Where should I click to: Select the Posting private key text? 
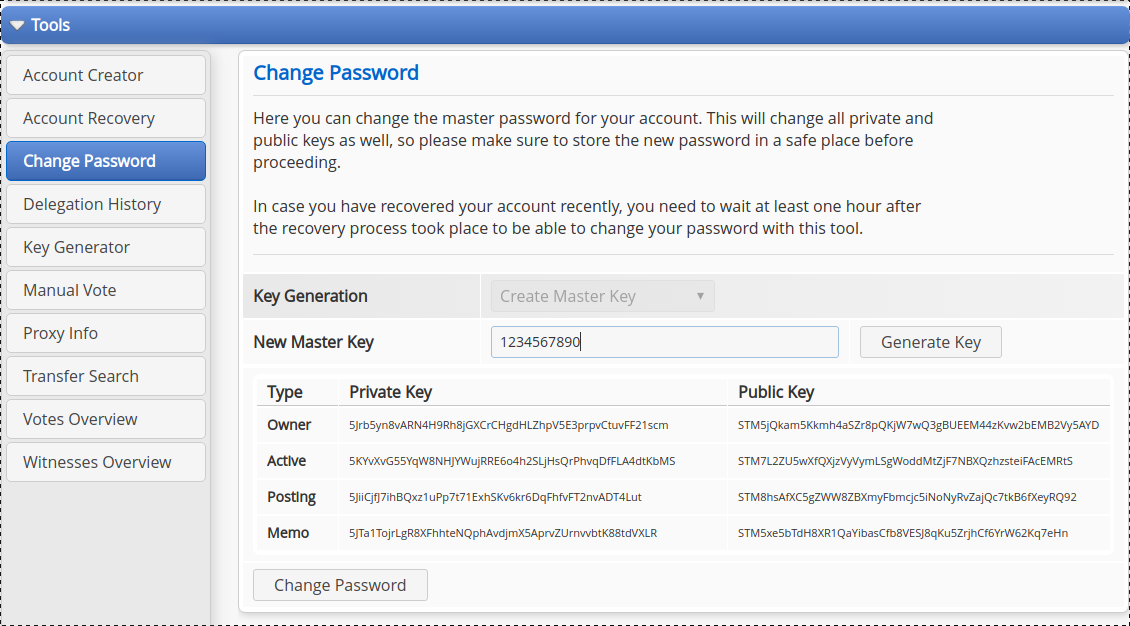point(495,497)
